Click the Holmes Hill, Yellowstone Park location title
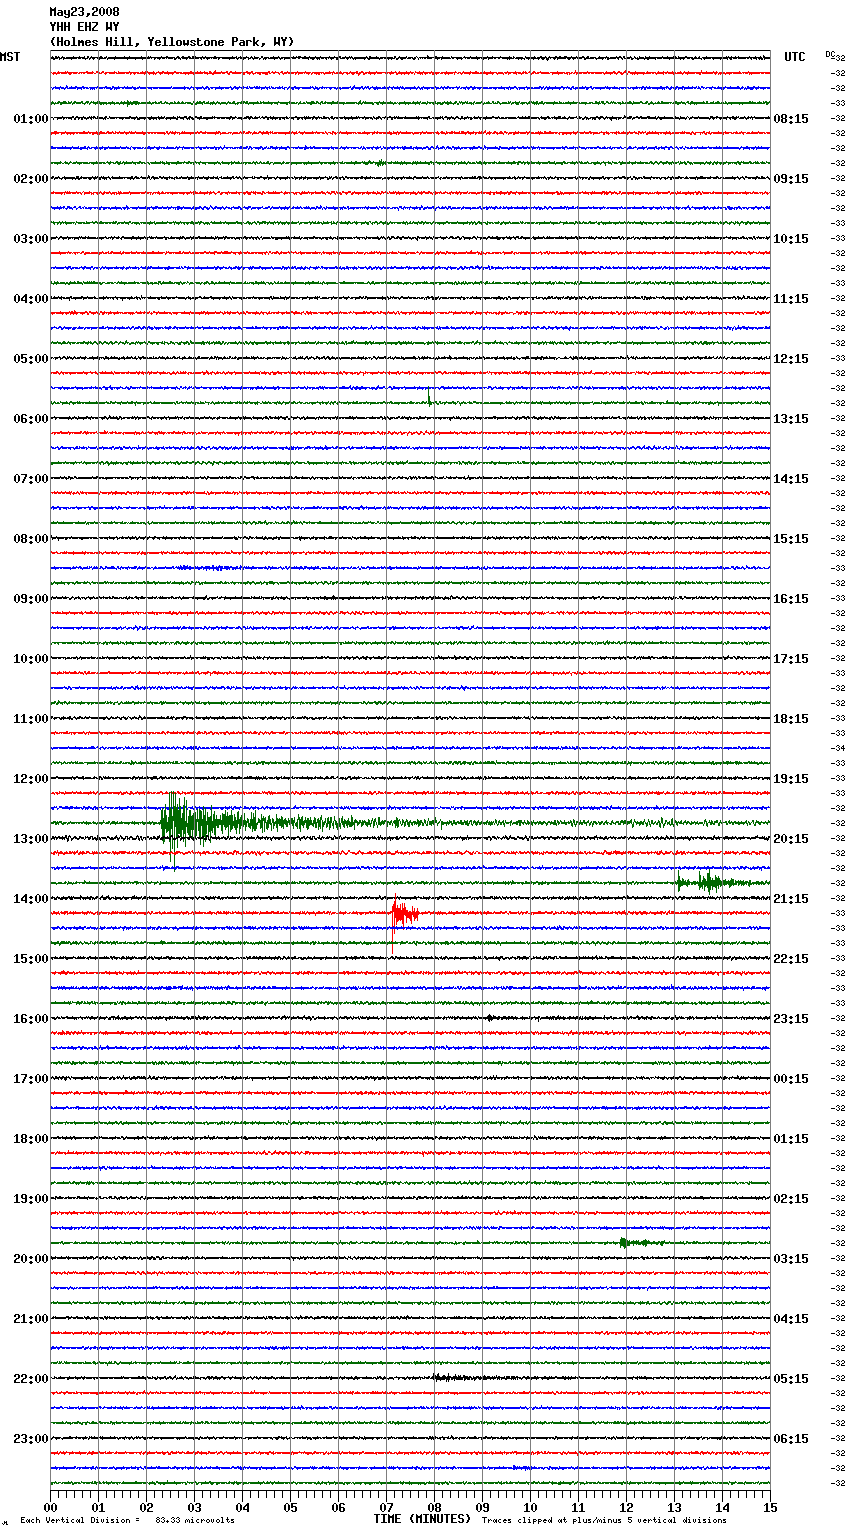 [172, 42]
